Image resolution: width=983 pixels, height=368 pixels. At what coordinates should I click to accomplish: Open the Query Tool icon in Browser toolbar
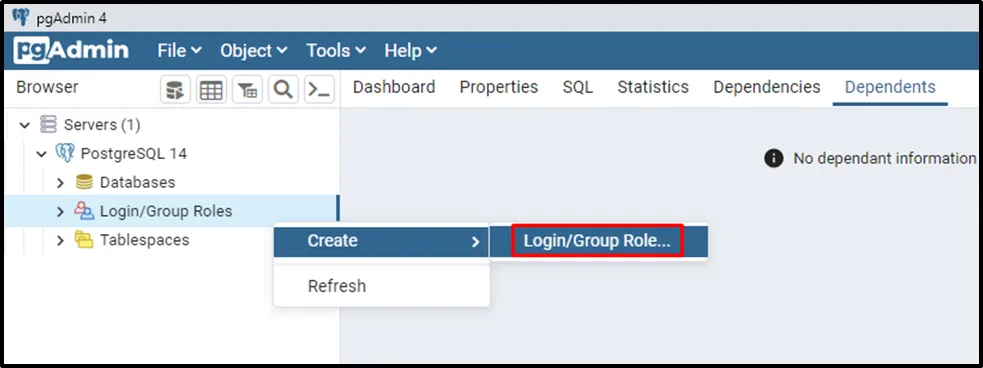point(176,90)
